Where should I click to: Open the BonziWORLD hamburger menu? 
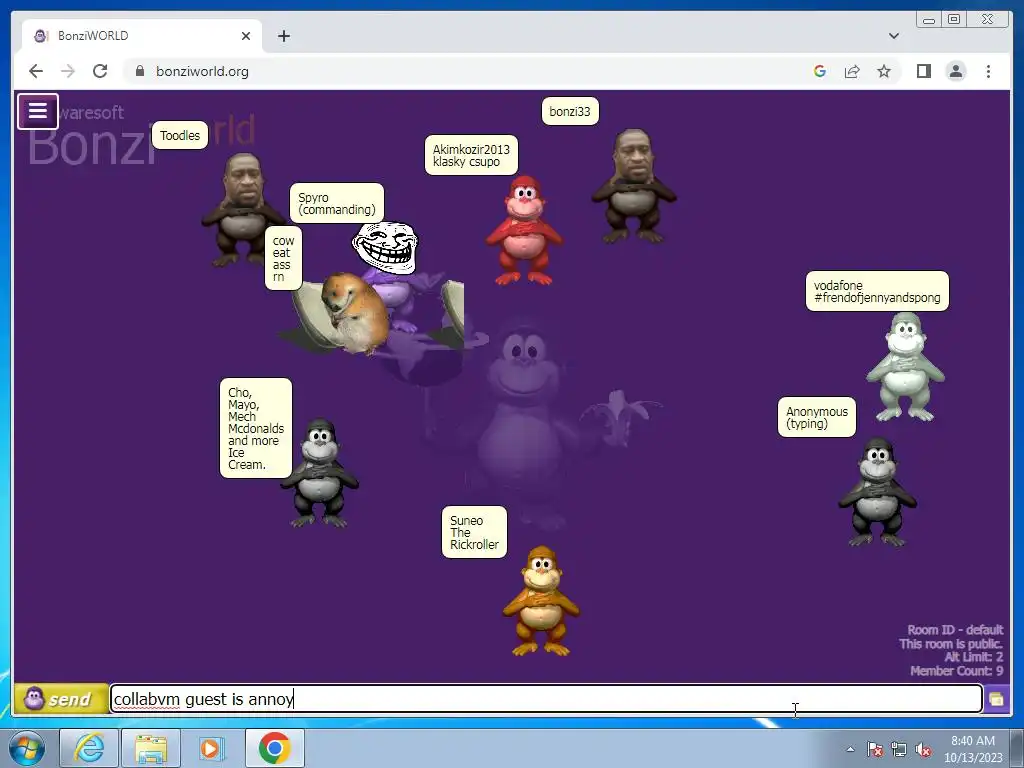(38, 111)
